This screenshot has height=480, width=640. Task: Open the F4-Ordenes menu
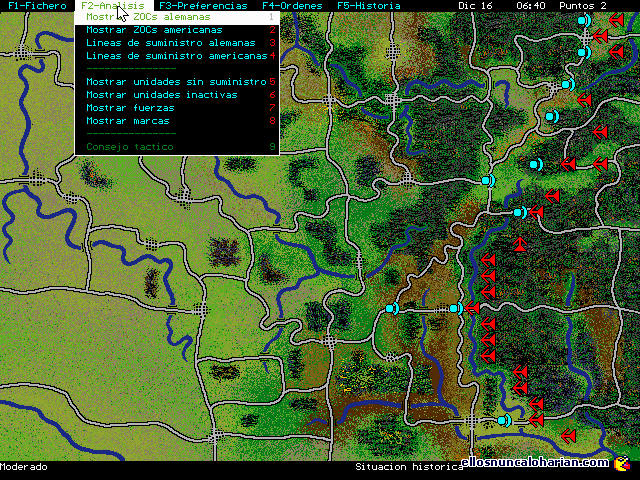click(x=292, y=6)
